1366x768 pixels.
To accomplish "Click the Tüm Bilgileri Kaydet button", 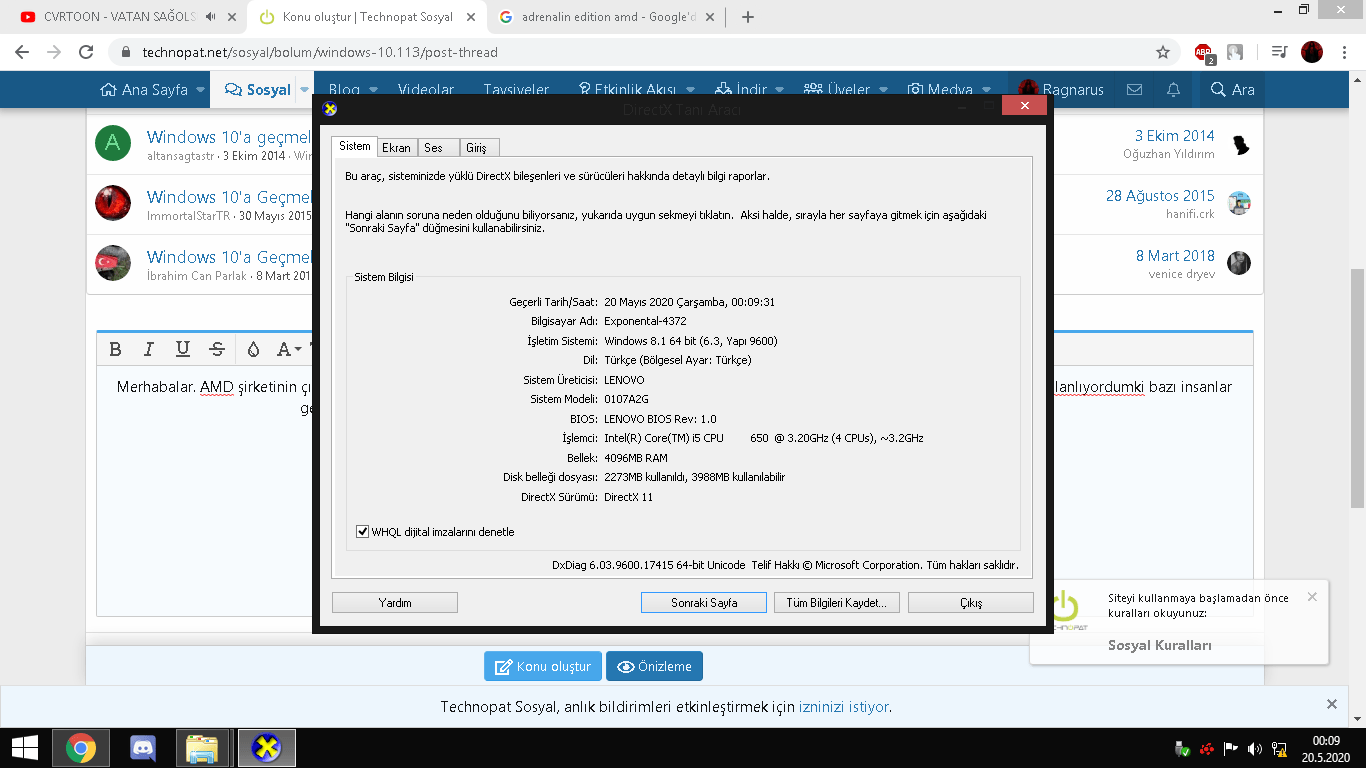I will 837,603.
